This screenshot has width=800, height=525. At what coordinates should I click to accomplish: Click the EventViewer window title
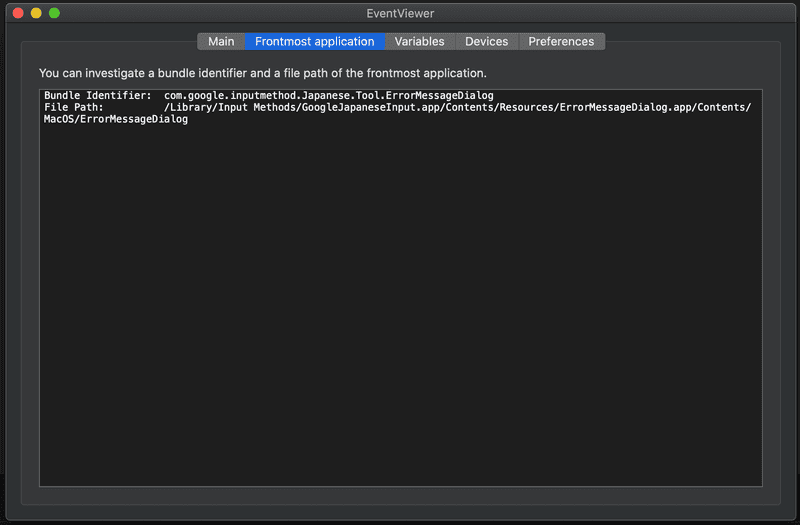pyautogui.click(x=400, y=14)
